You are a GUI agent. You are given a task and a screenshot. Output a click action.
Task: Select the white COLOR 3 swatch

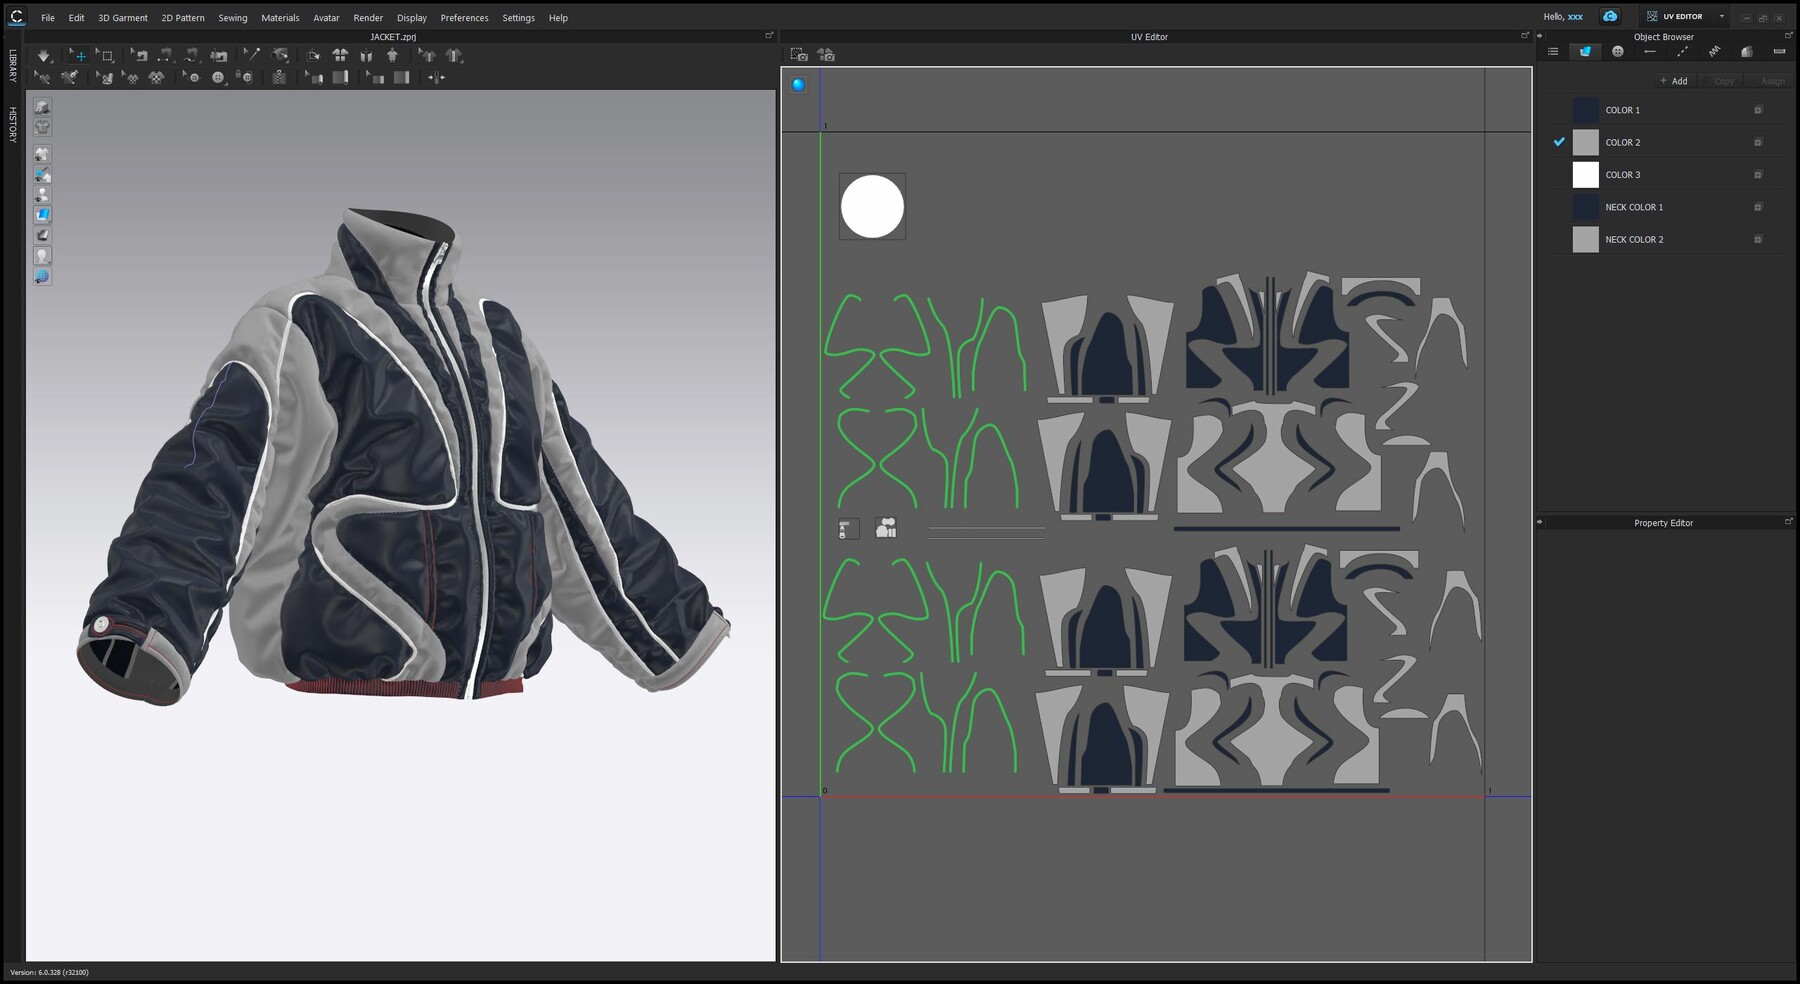click(x=1586, y=175)
